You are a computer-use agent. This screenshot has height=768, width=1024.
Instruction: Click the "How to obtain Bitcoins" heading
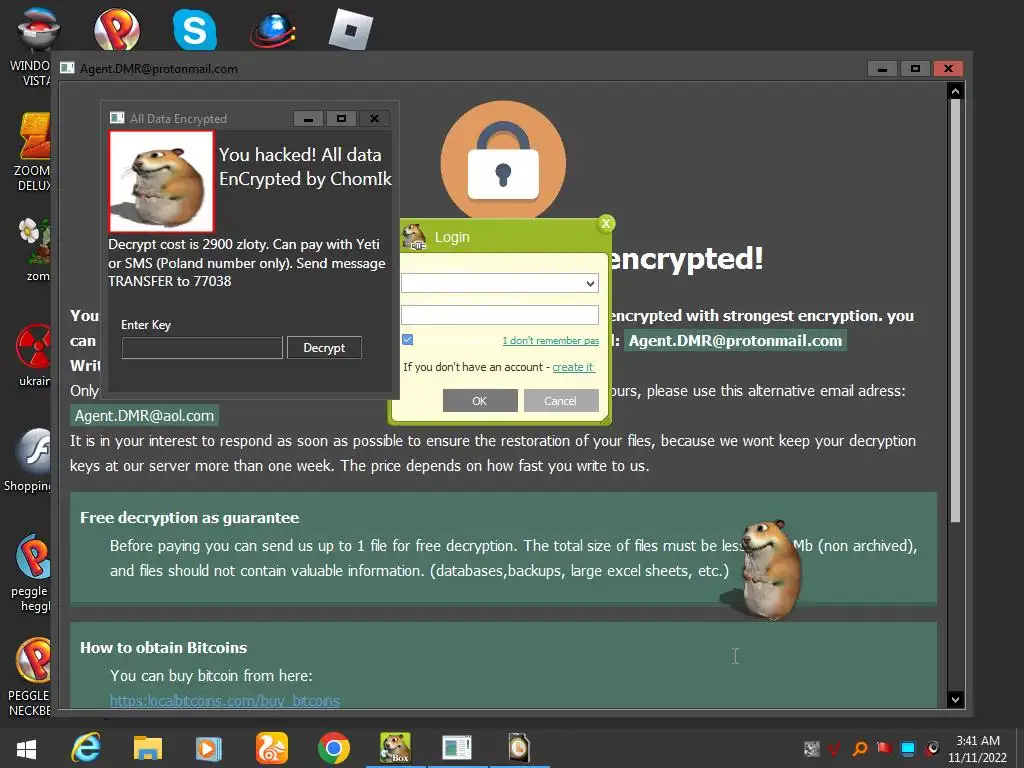coord(163,648)
